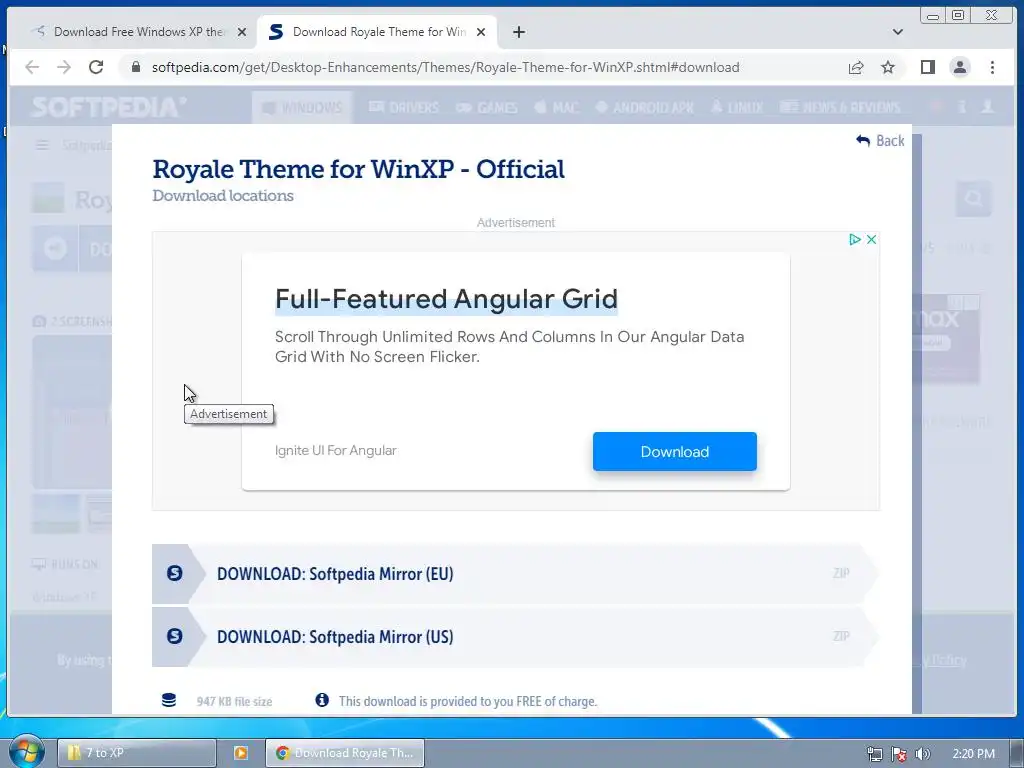
Task: Open Drivers section in Softpedia header
Action: pos(404,107)
